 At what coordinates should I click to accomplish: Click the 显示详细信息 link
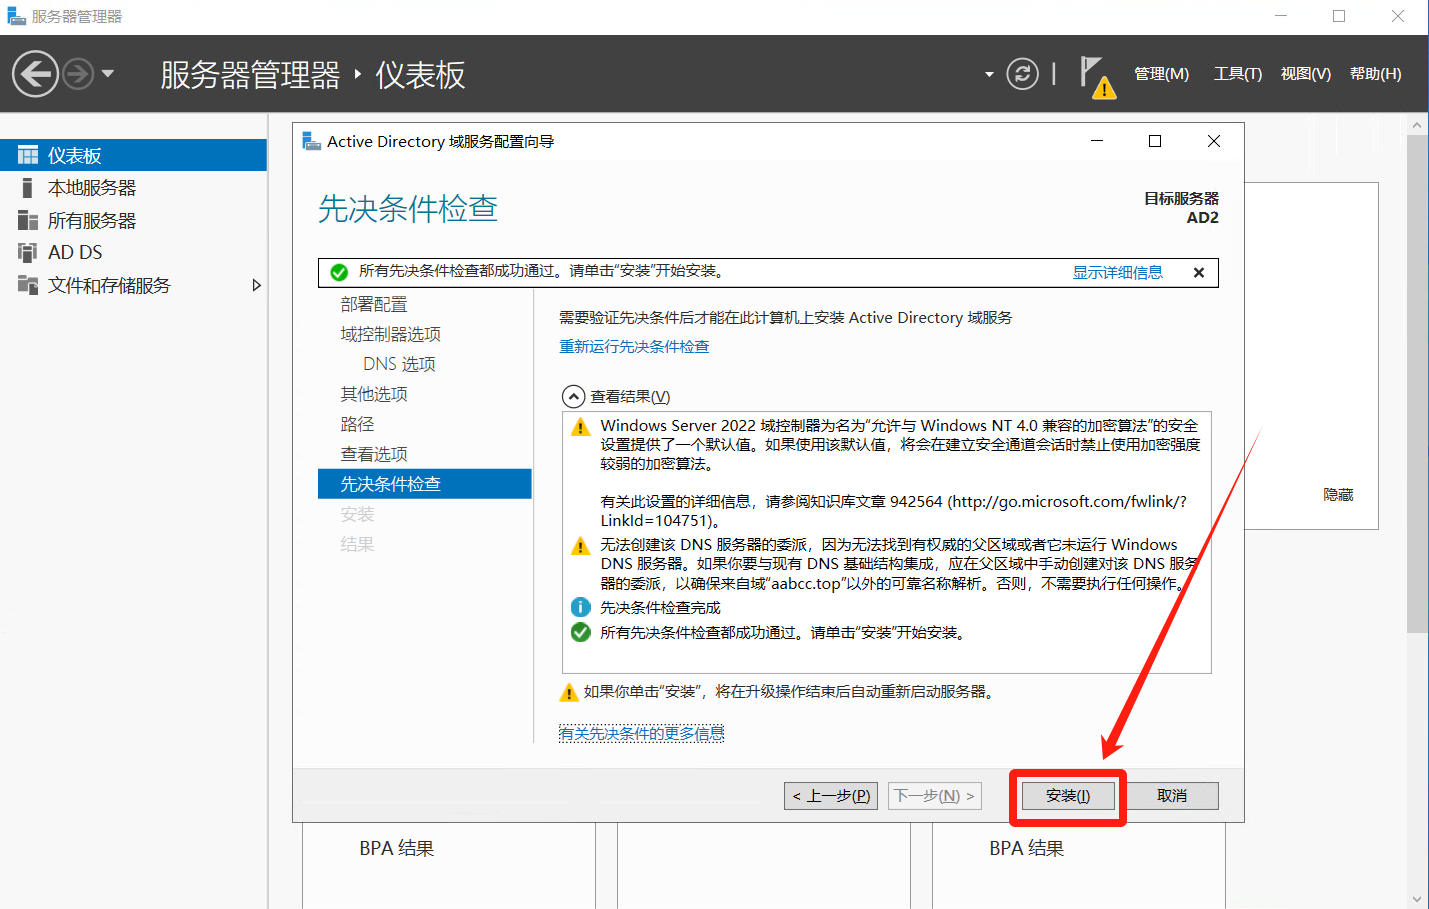(1117, 273)
